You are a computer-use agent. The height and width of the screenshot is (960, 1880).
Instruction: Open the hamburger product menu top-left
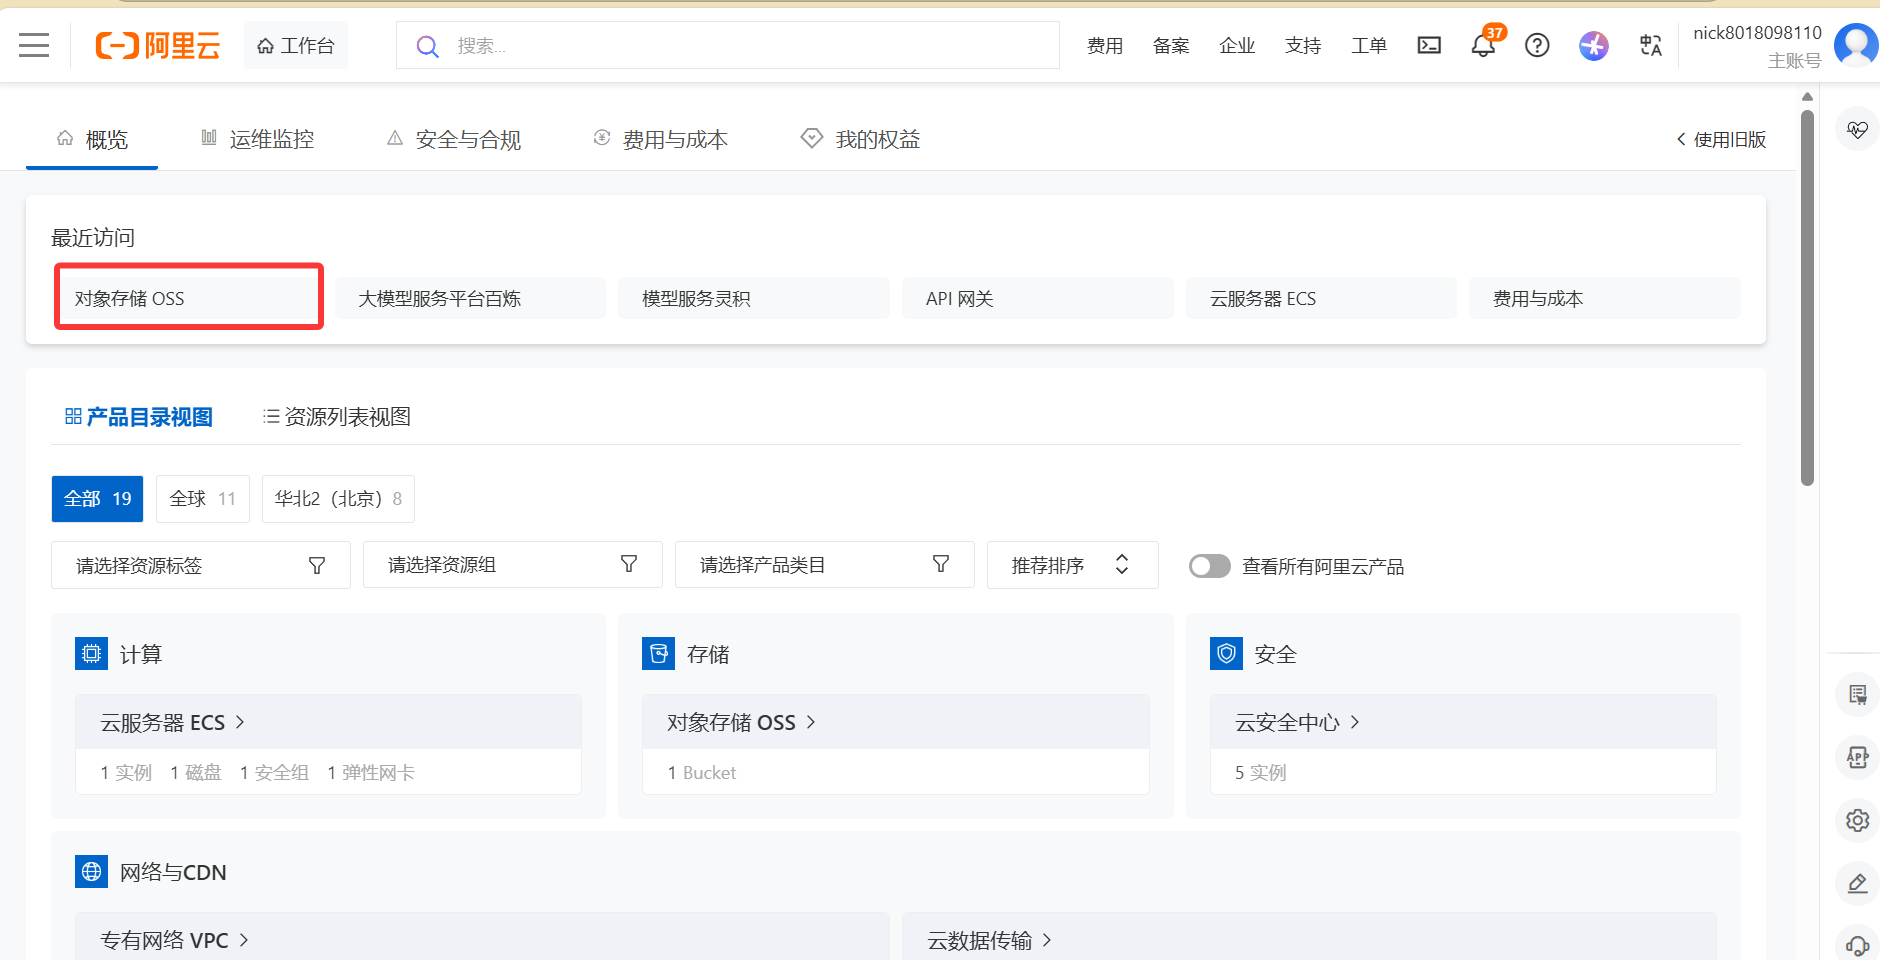(x=32, y=45)
